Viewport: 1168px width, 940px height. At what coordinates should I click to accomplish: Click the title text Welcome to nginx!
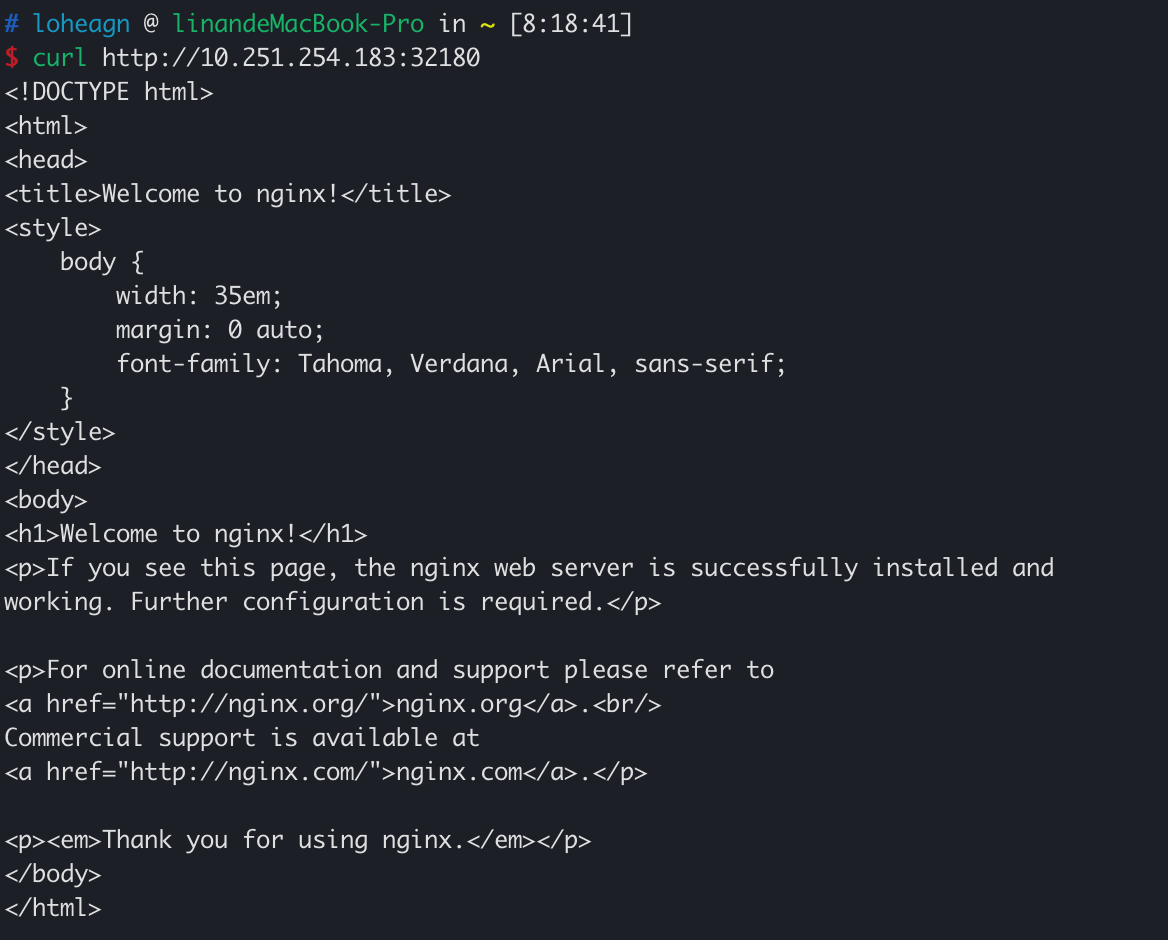220,194
